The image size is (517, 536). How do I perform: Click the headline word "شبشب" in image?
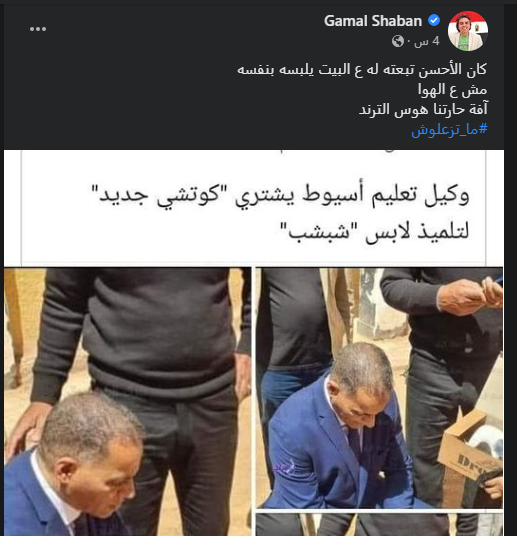[x=317, y=231]
